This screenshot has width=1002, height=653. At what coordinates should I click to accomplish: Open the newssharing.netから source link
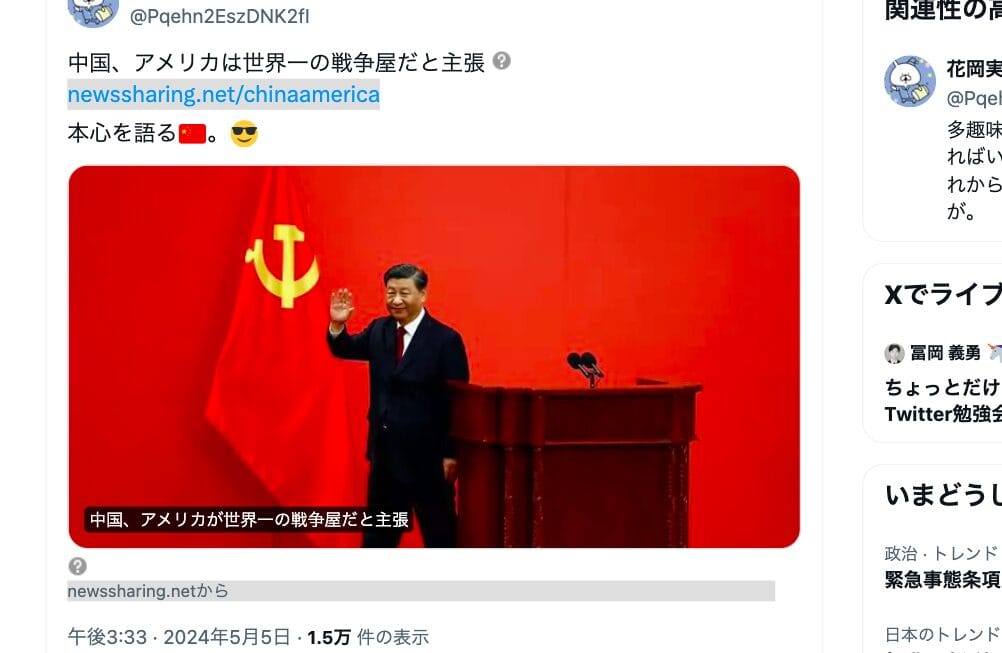[x=148, y=591]
